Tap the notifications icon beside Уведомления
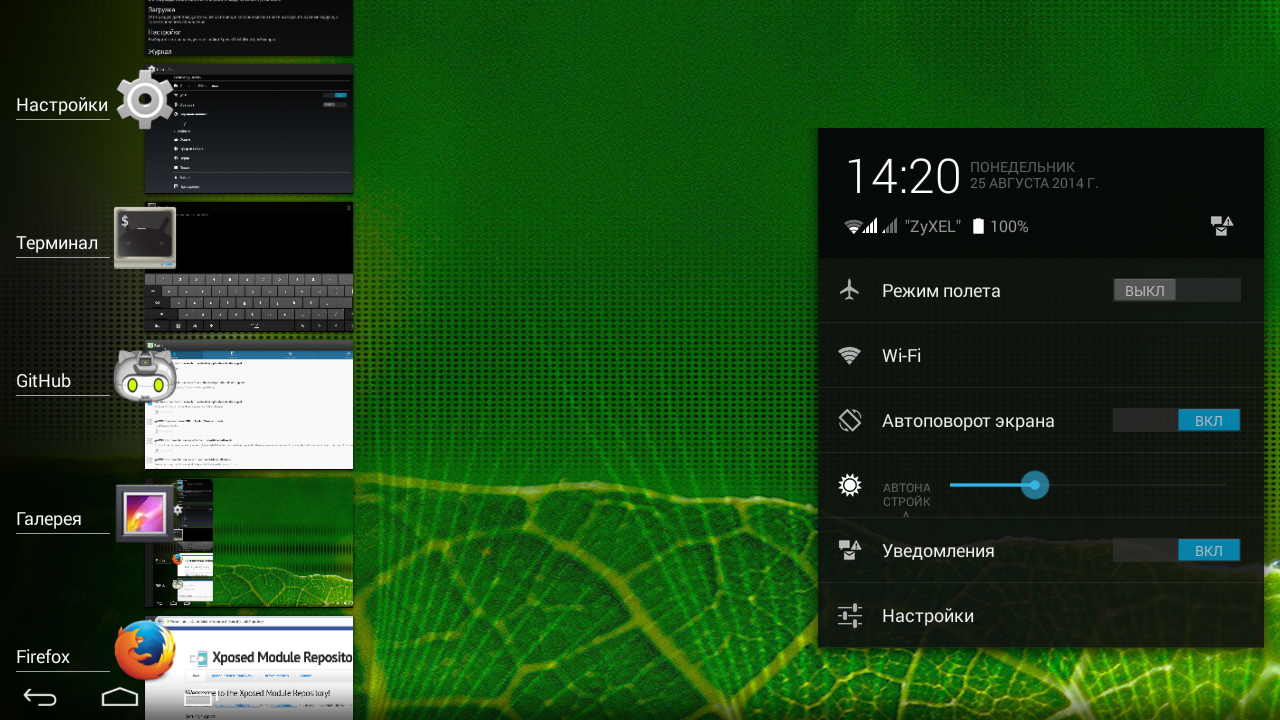This screenshot has width=1280, height=720. coord(850,550)
